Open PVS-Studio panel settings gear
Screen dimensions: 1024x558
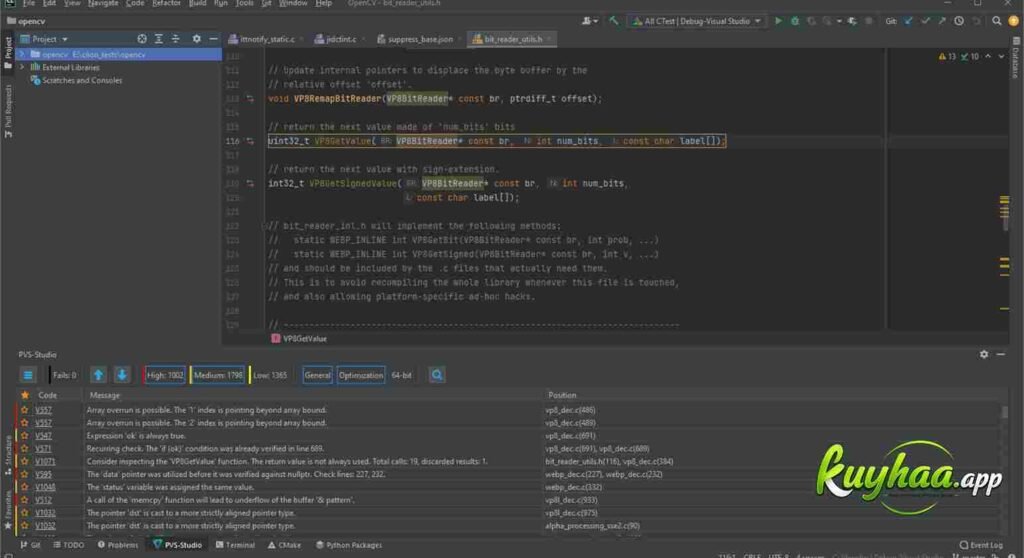point(984,354)
